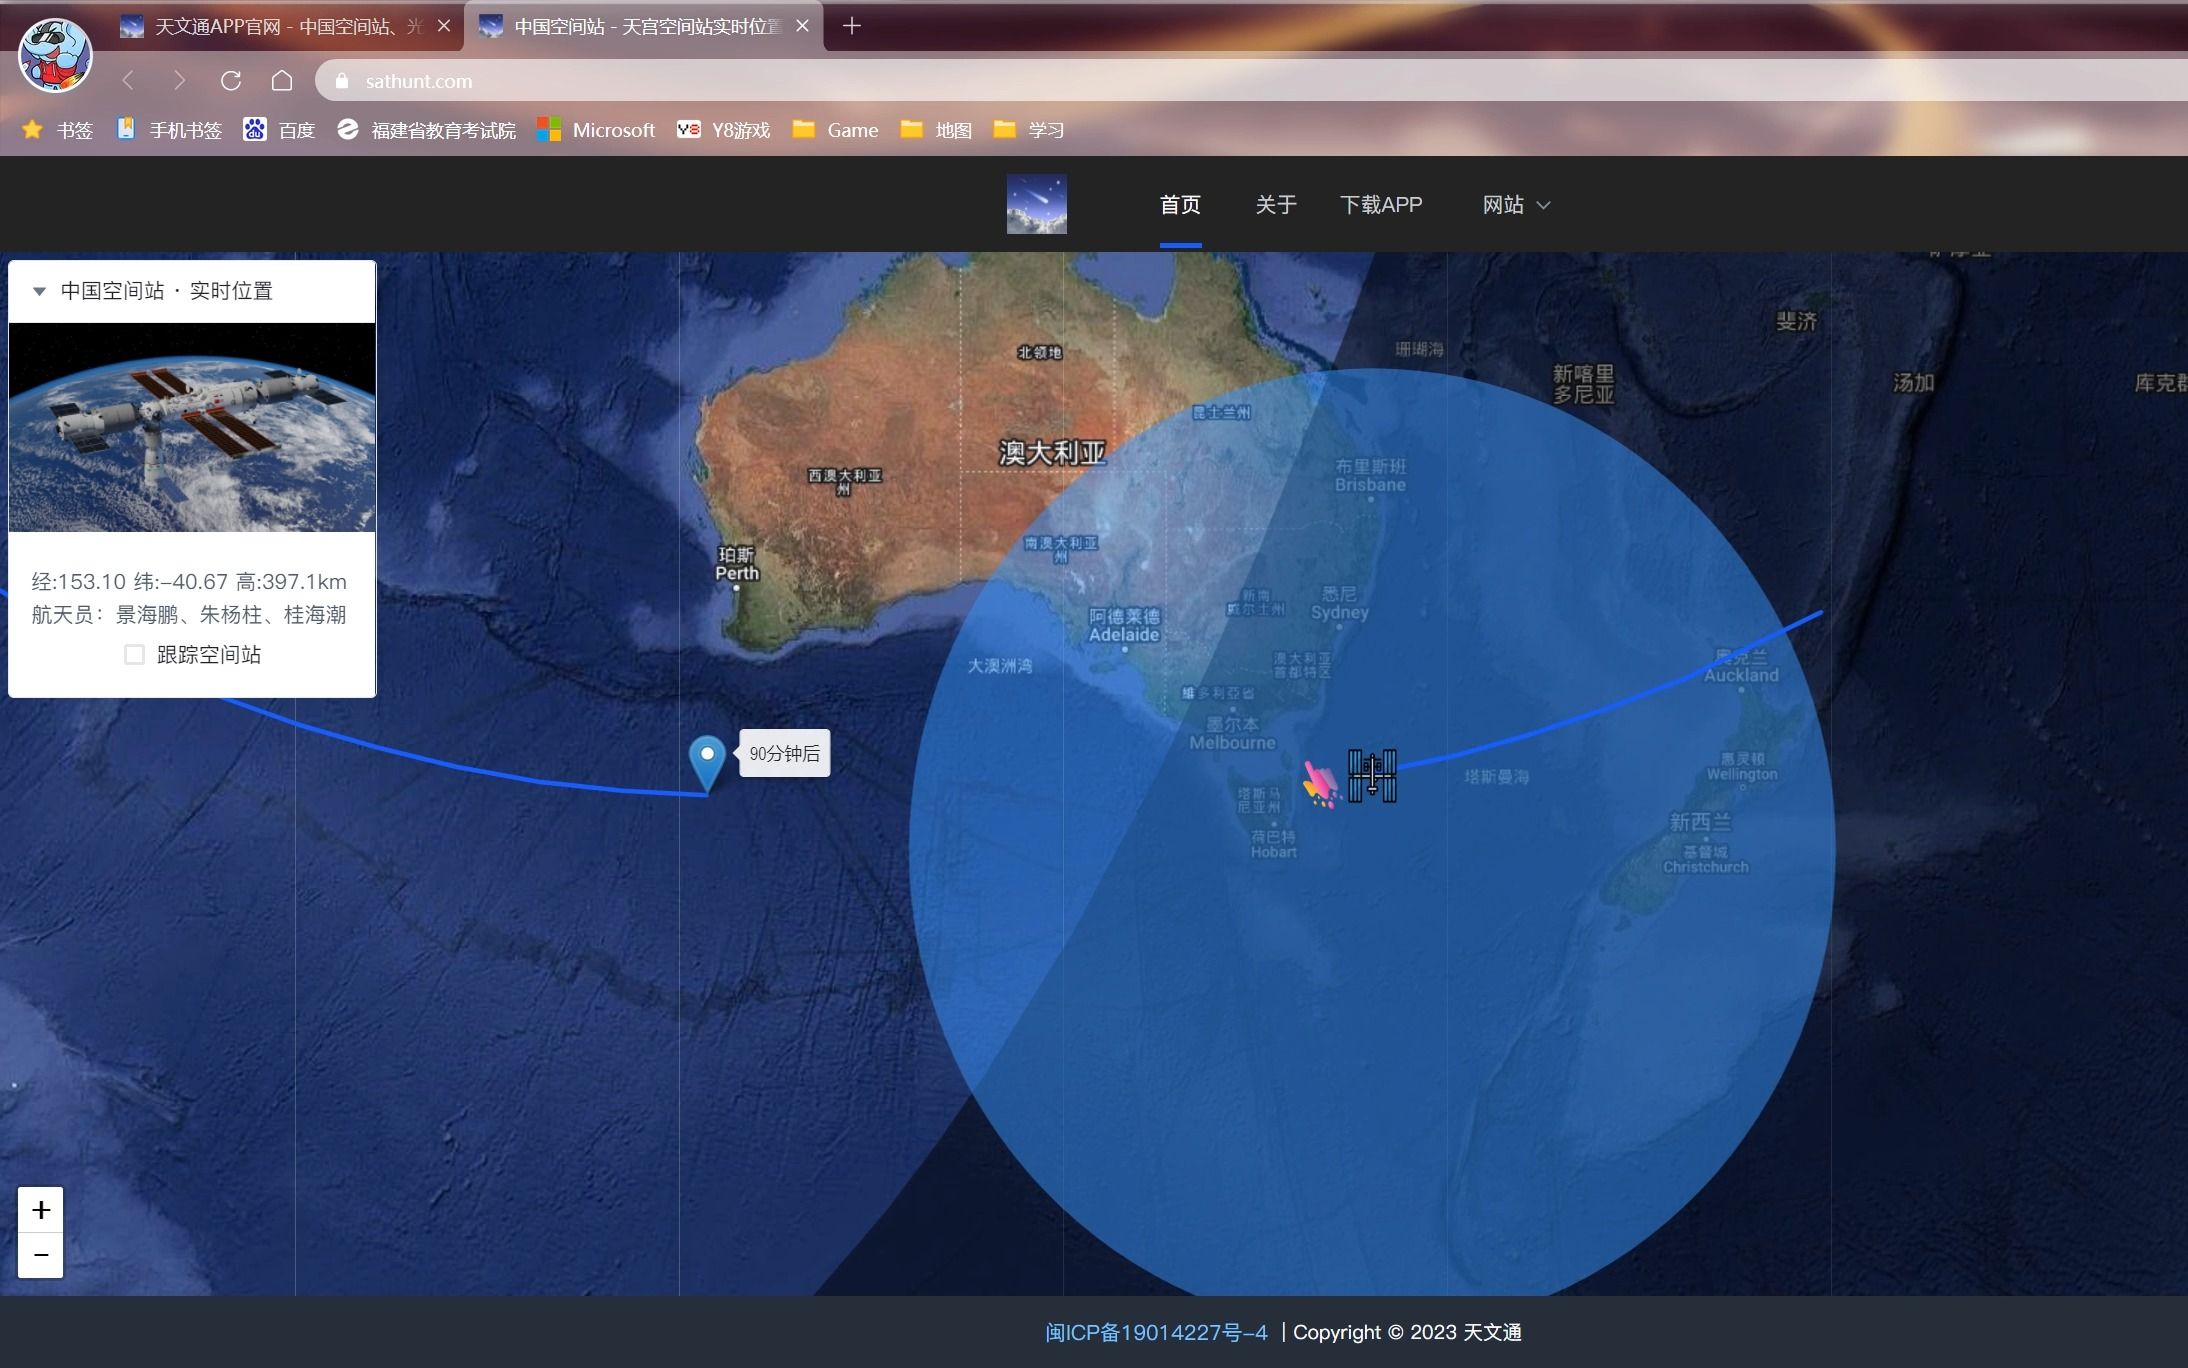Open the 闽ICP备19014227号-4 link

pyautogui.click(x=1156, y=1332)
